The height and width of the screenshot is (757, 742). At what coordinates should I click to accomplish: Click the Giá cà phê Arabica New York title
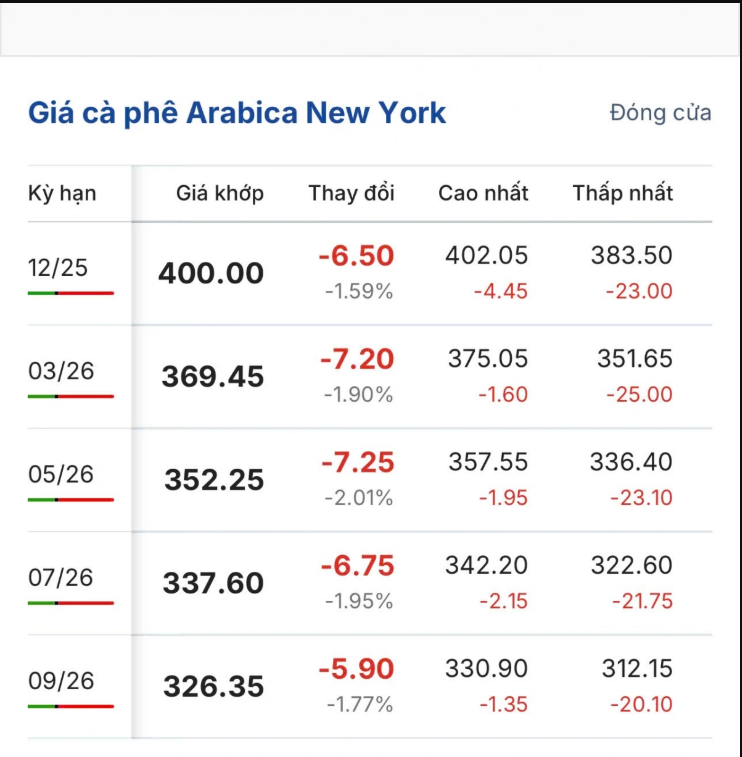237,112
